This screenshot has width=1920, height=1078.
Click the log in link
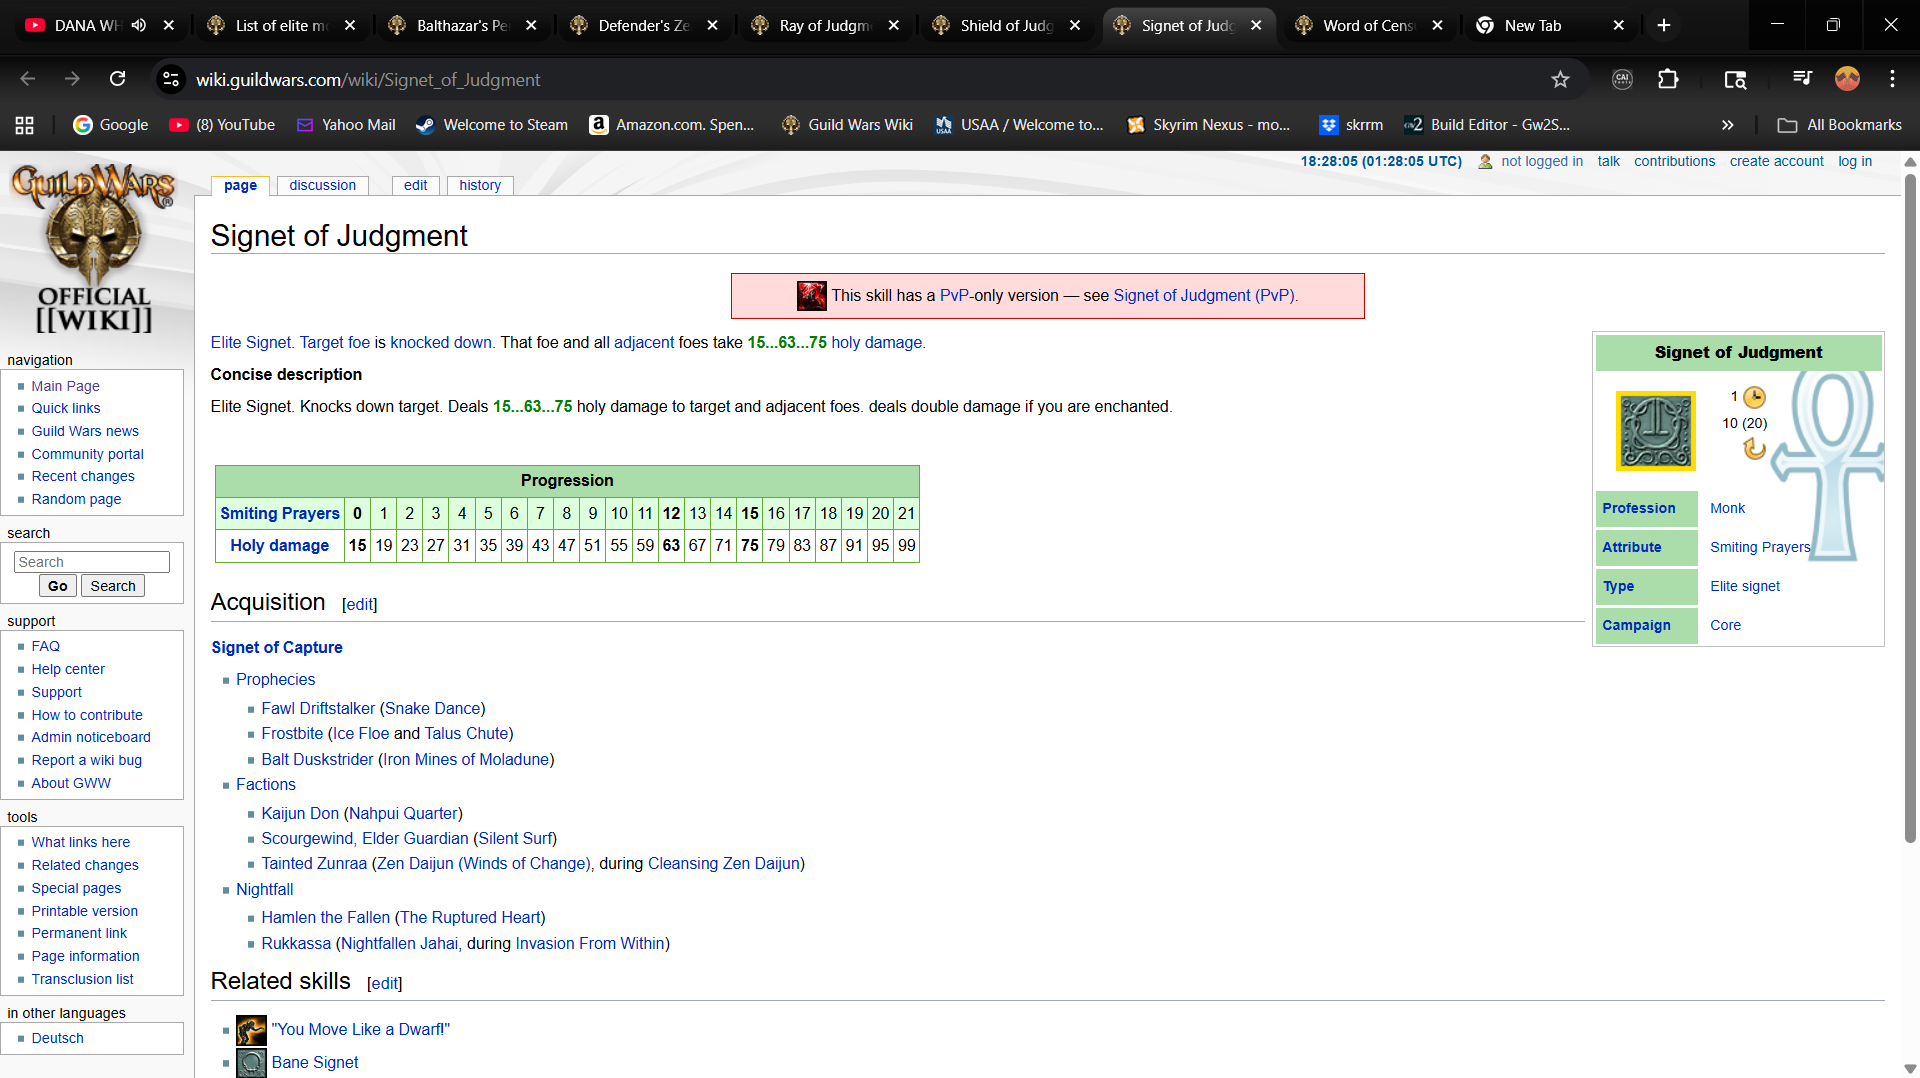[1855, 162]
